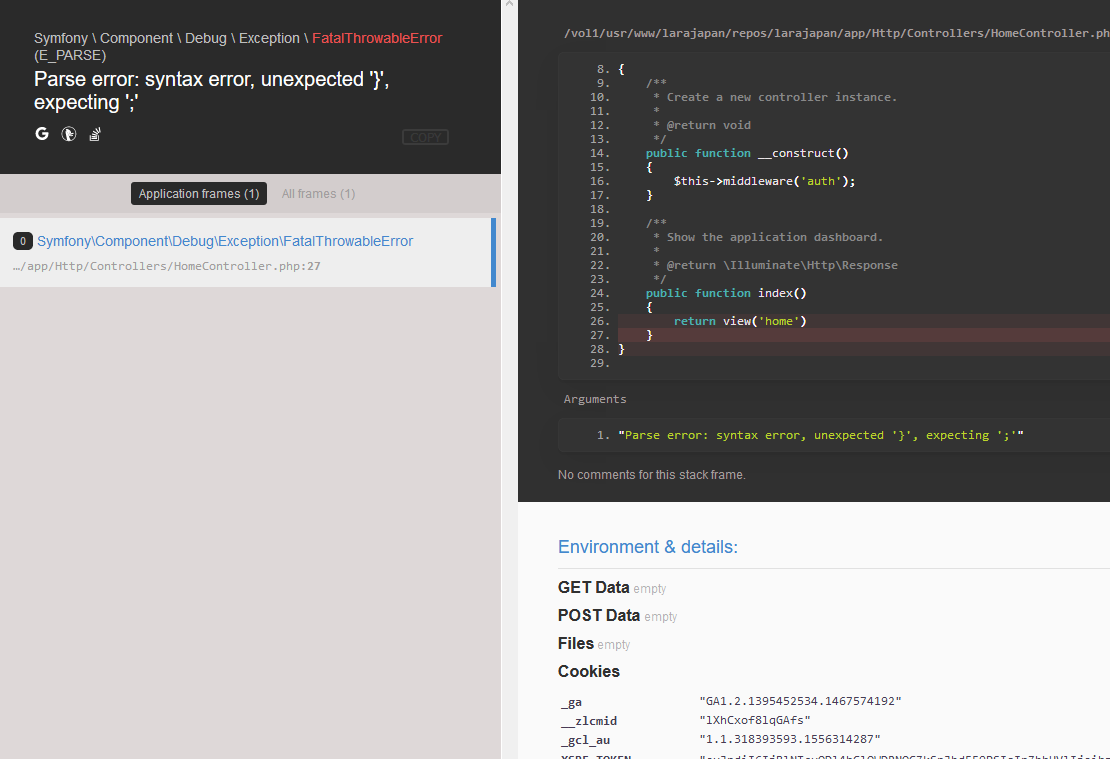The height and width of the screenshot is (759, 1110).
Task: Open the HomeController.php file path header
Action: [836, 33]
